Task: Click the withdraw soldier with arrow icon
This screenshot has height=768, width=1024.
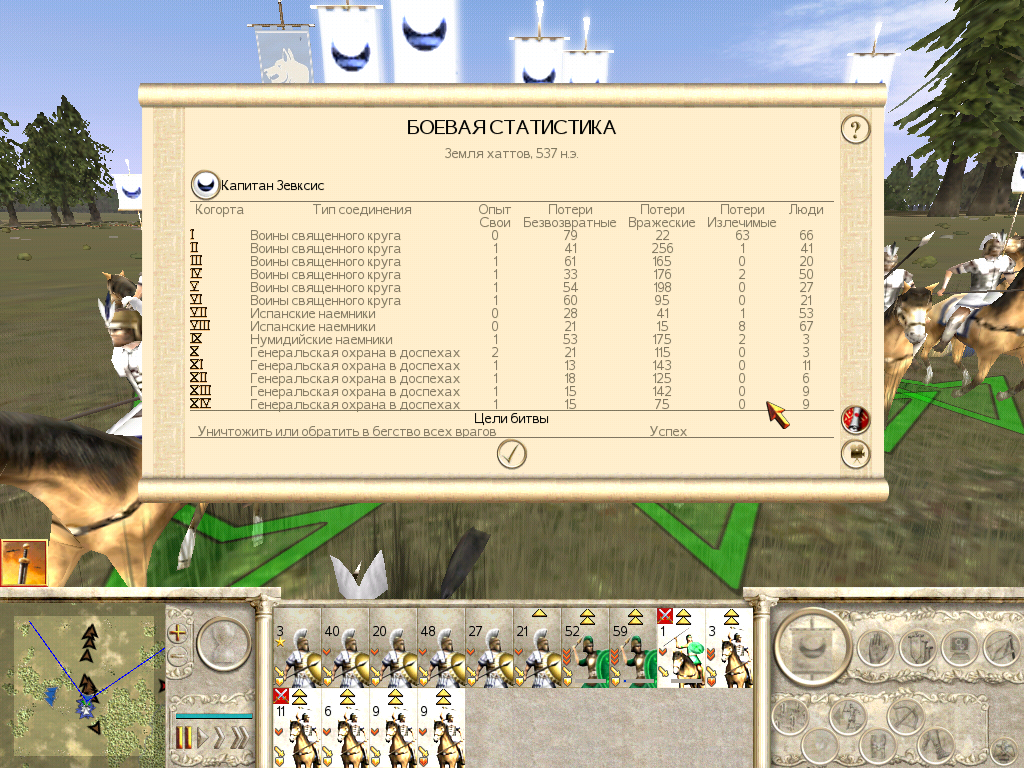Action: coord(847,717)
